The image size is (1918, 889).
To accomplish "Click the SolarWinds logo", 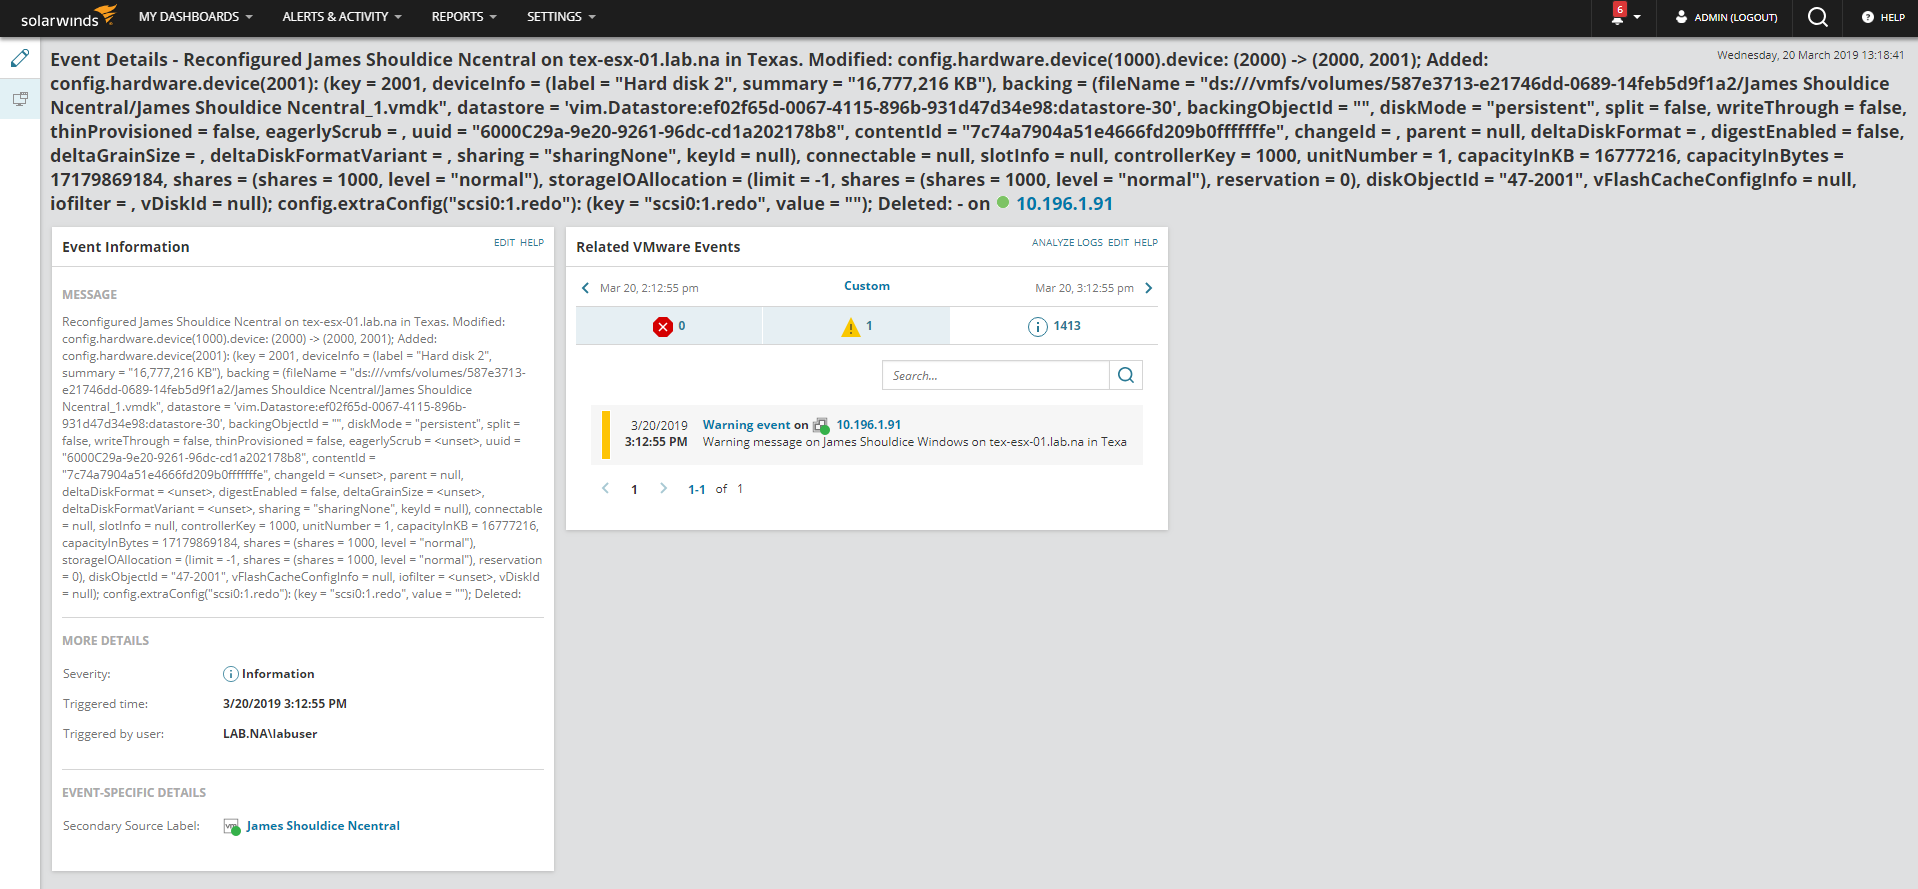I will pyautogui.click(x=68, y=16).
